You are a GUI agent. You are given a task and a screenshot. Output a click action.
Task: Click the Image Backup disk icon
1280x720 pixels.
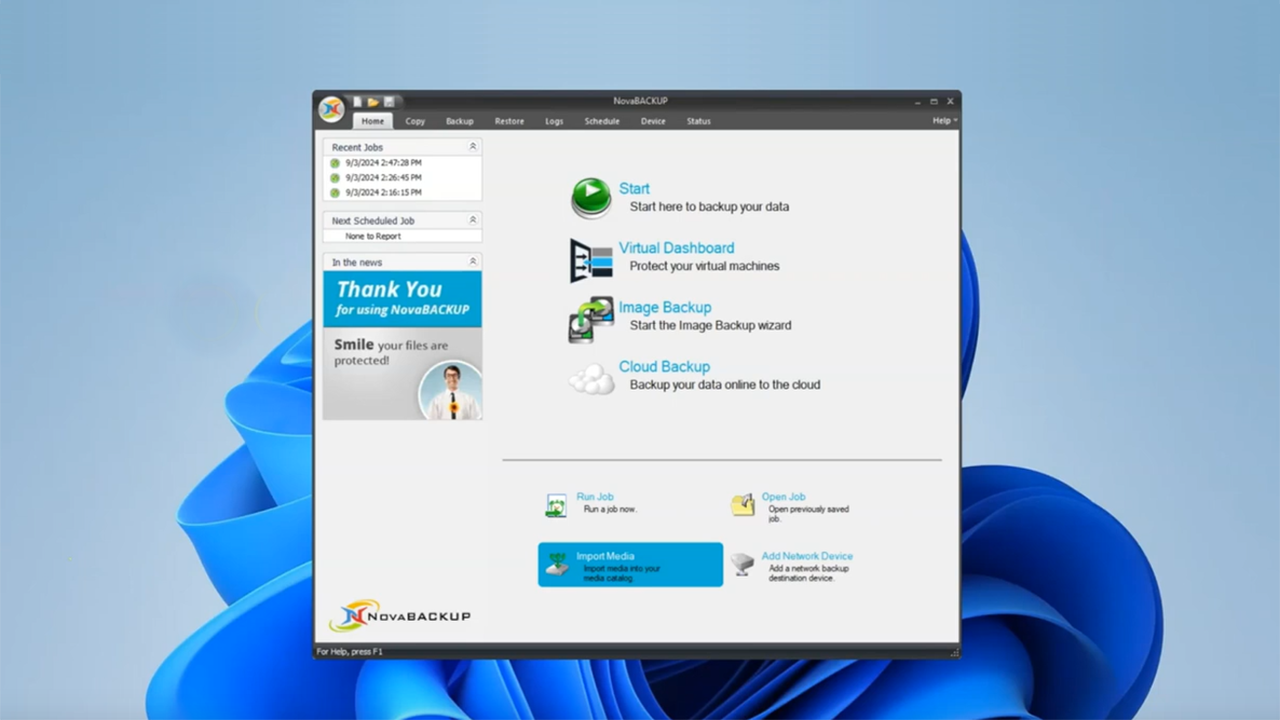(591, 319)
